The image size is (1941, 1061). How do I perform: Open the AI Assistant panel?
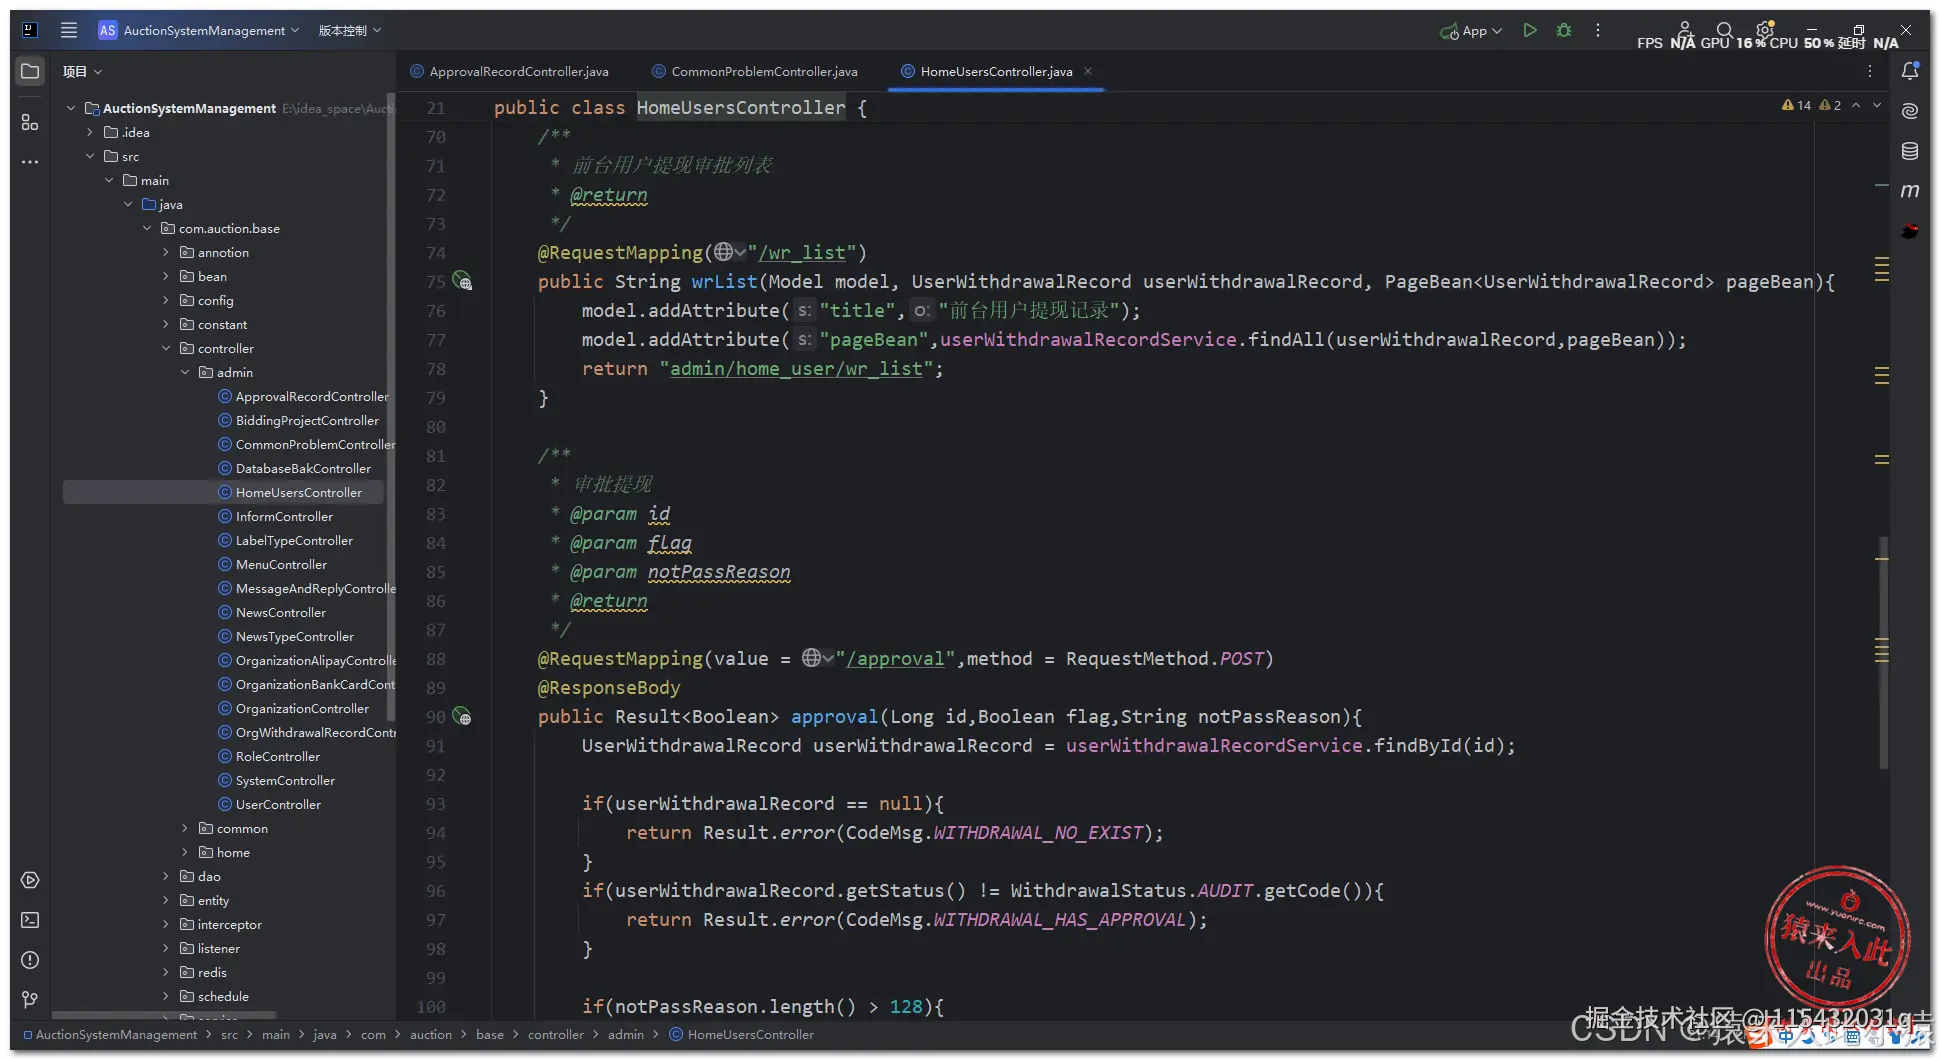1910,111
